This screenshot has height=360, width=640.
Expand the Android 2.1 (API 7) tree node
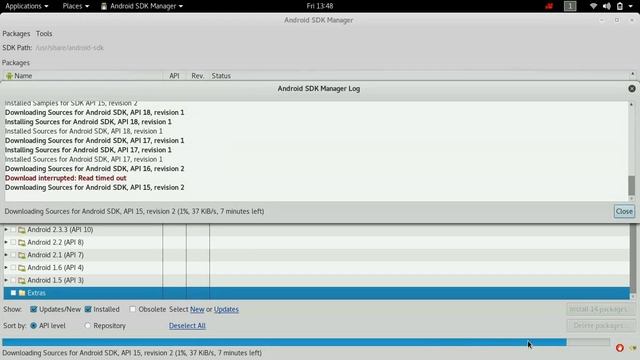coord(6,255)
